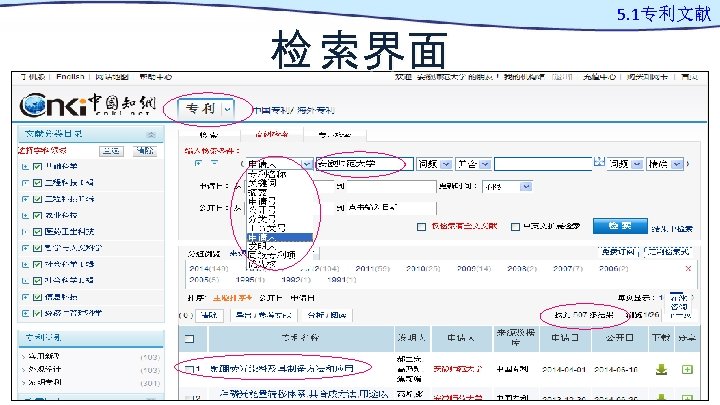Tick the checkbox of result row 1
Screen dimensions: 720x405
pos(189,369)
